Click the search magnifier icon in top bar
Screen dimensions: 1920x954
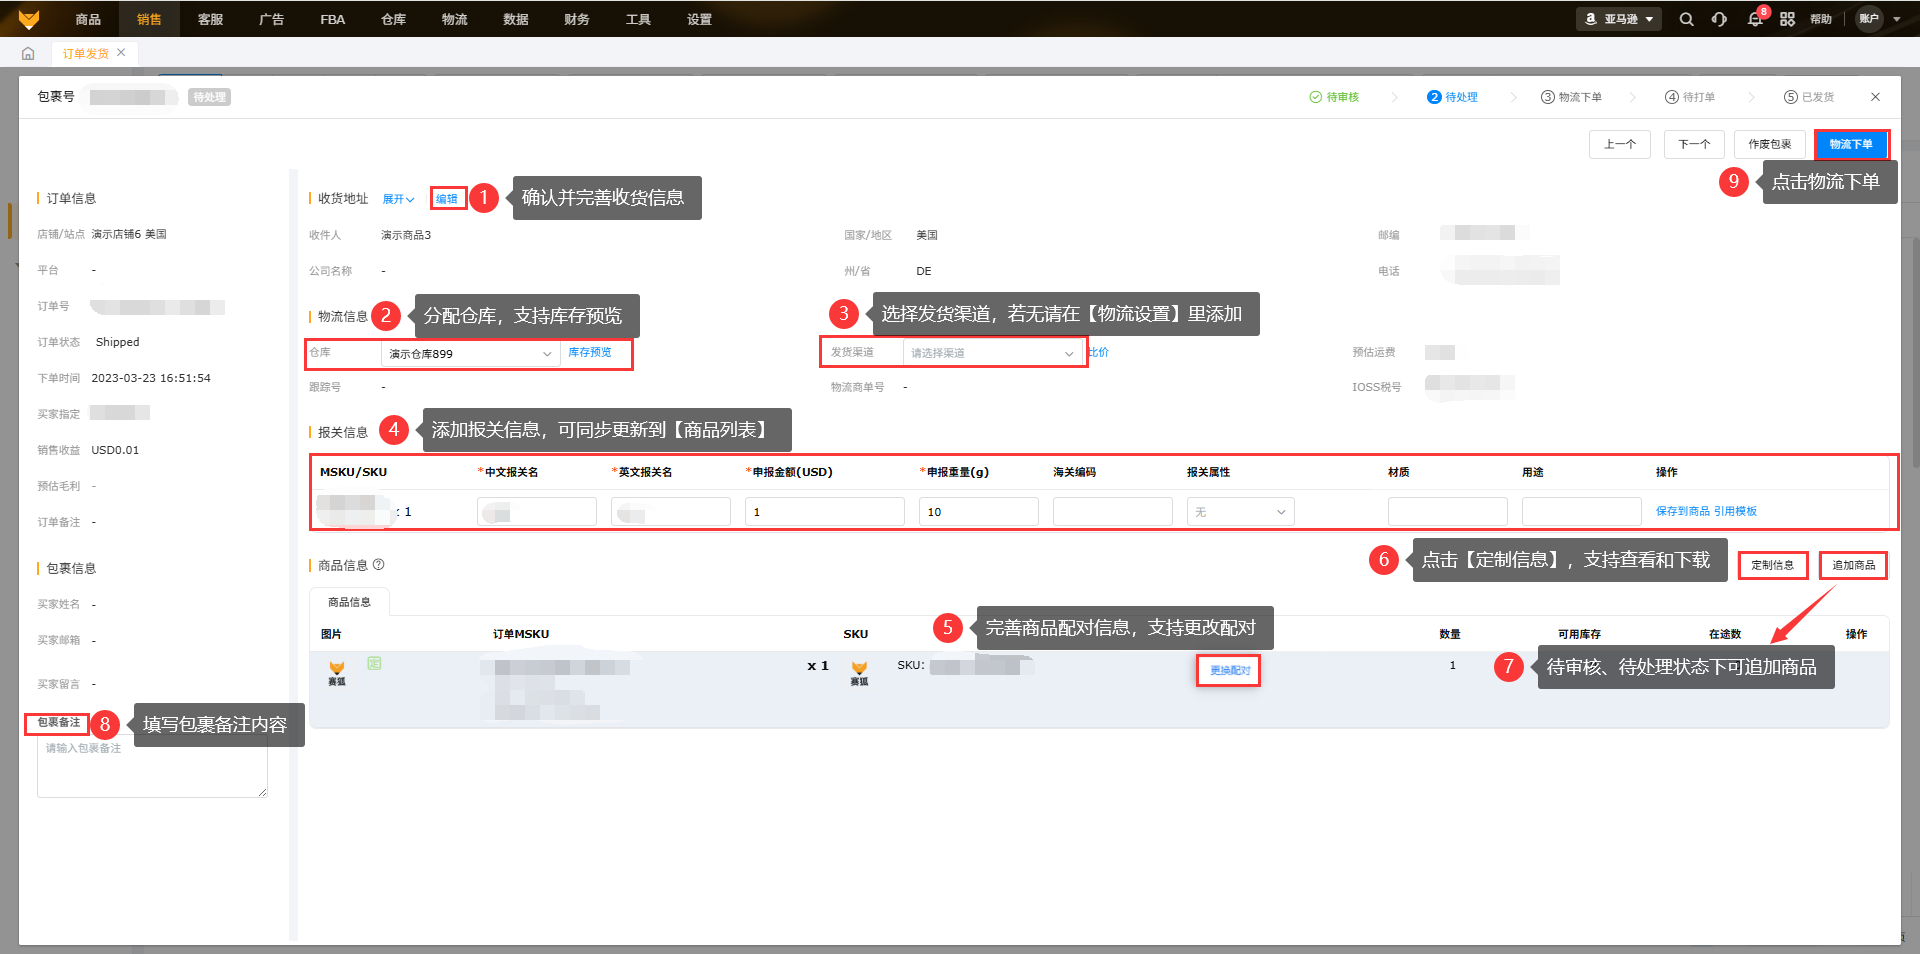(x=1686, y=19)
